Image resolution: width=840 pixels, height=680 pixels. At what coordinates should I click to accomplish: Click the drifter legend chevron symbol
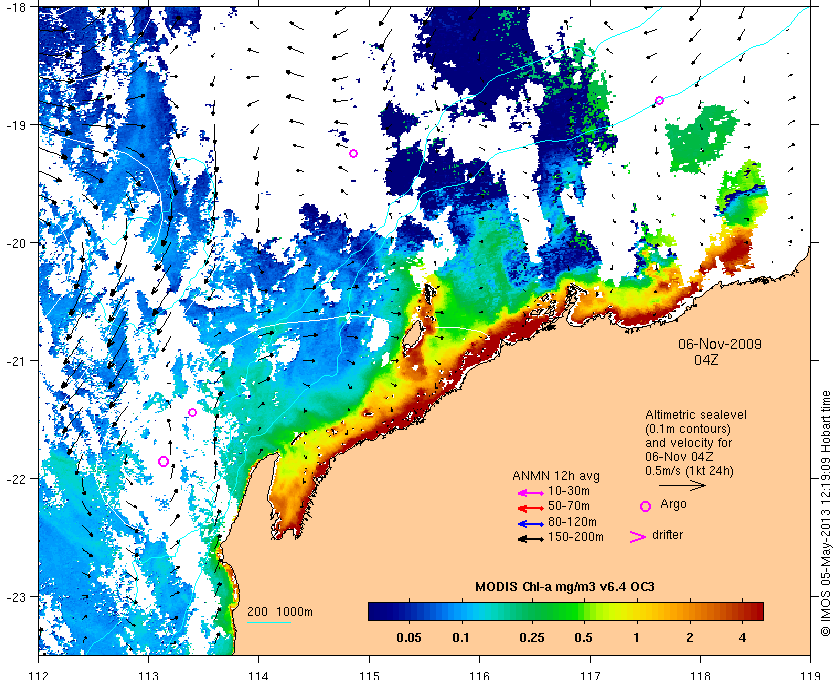pyautogui.click(x=638, y=537)
